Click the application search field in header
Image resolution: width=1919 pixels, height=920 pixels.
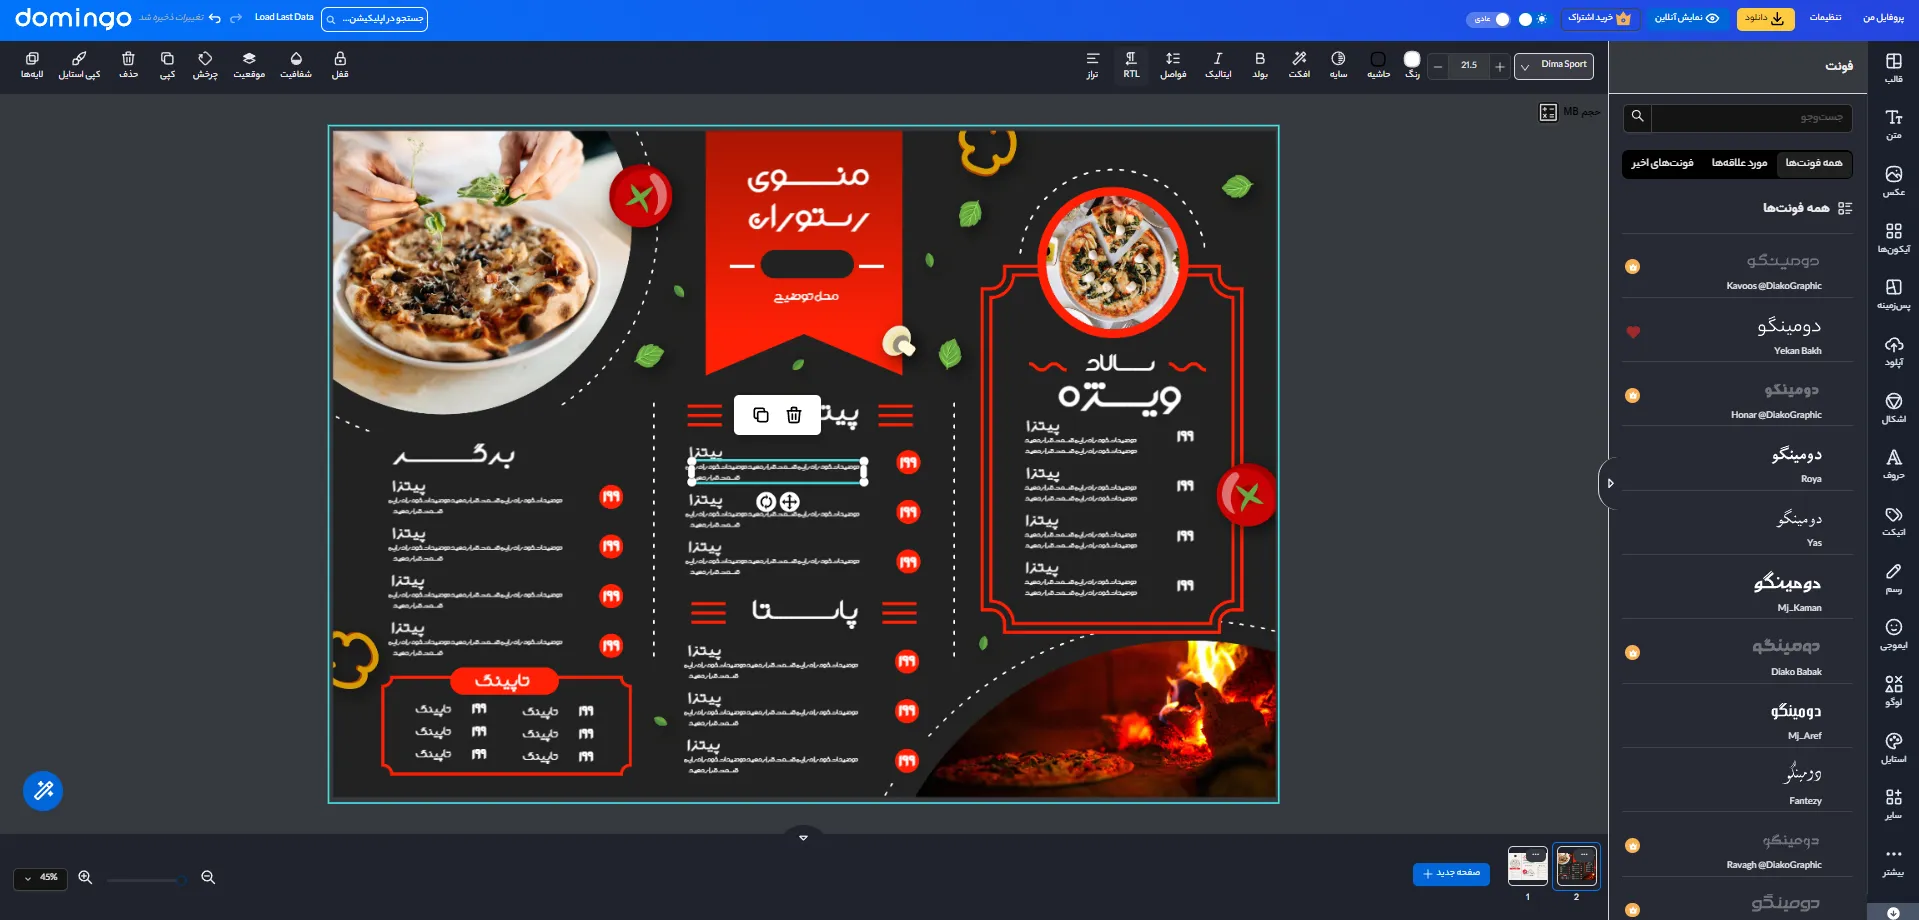[374, 19]
